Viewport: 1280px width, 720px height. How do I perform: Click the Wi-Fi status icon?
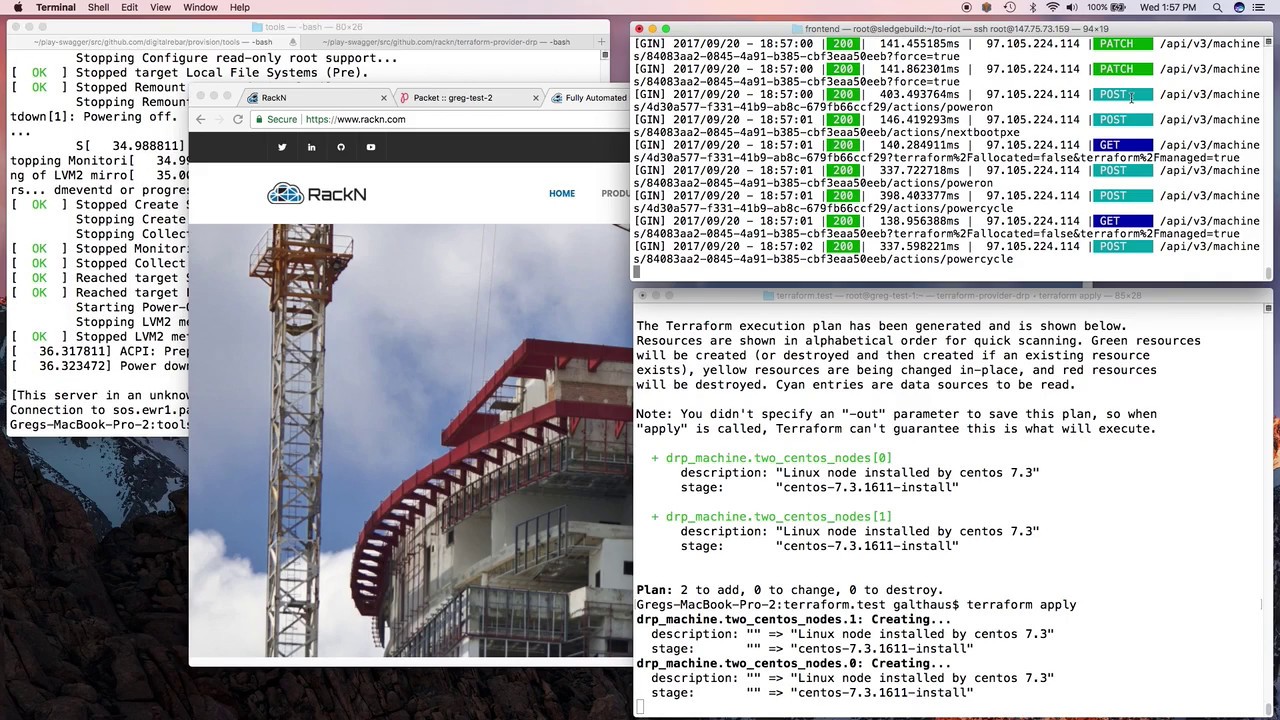click(x=1053, y=7)
